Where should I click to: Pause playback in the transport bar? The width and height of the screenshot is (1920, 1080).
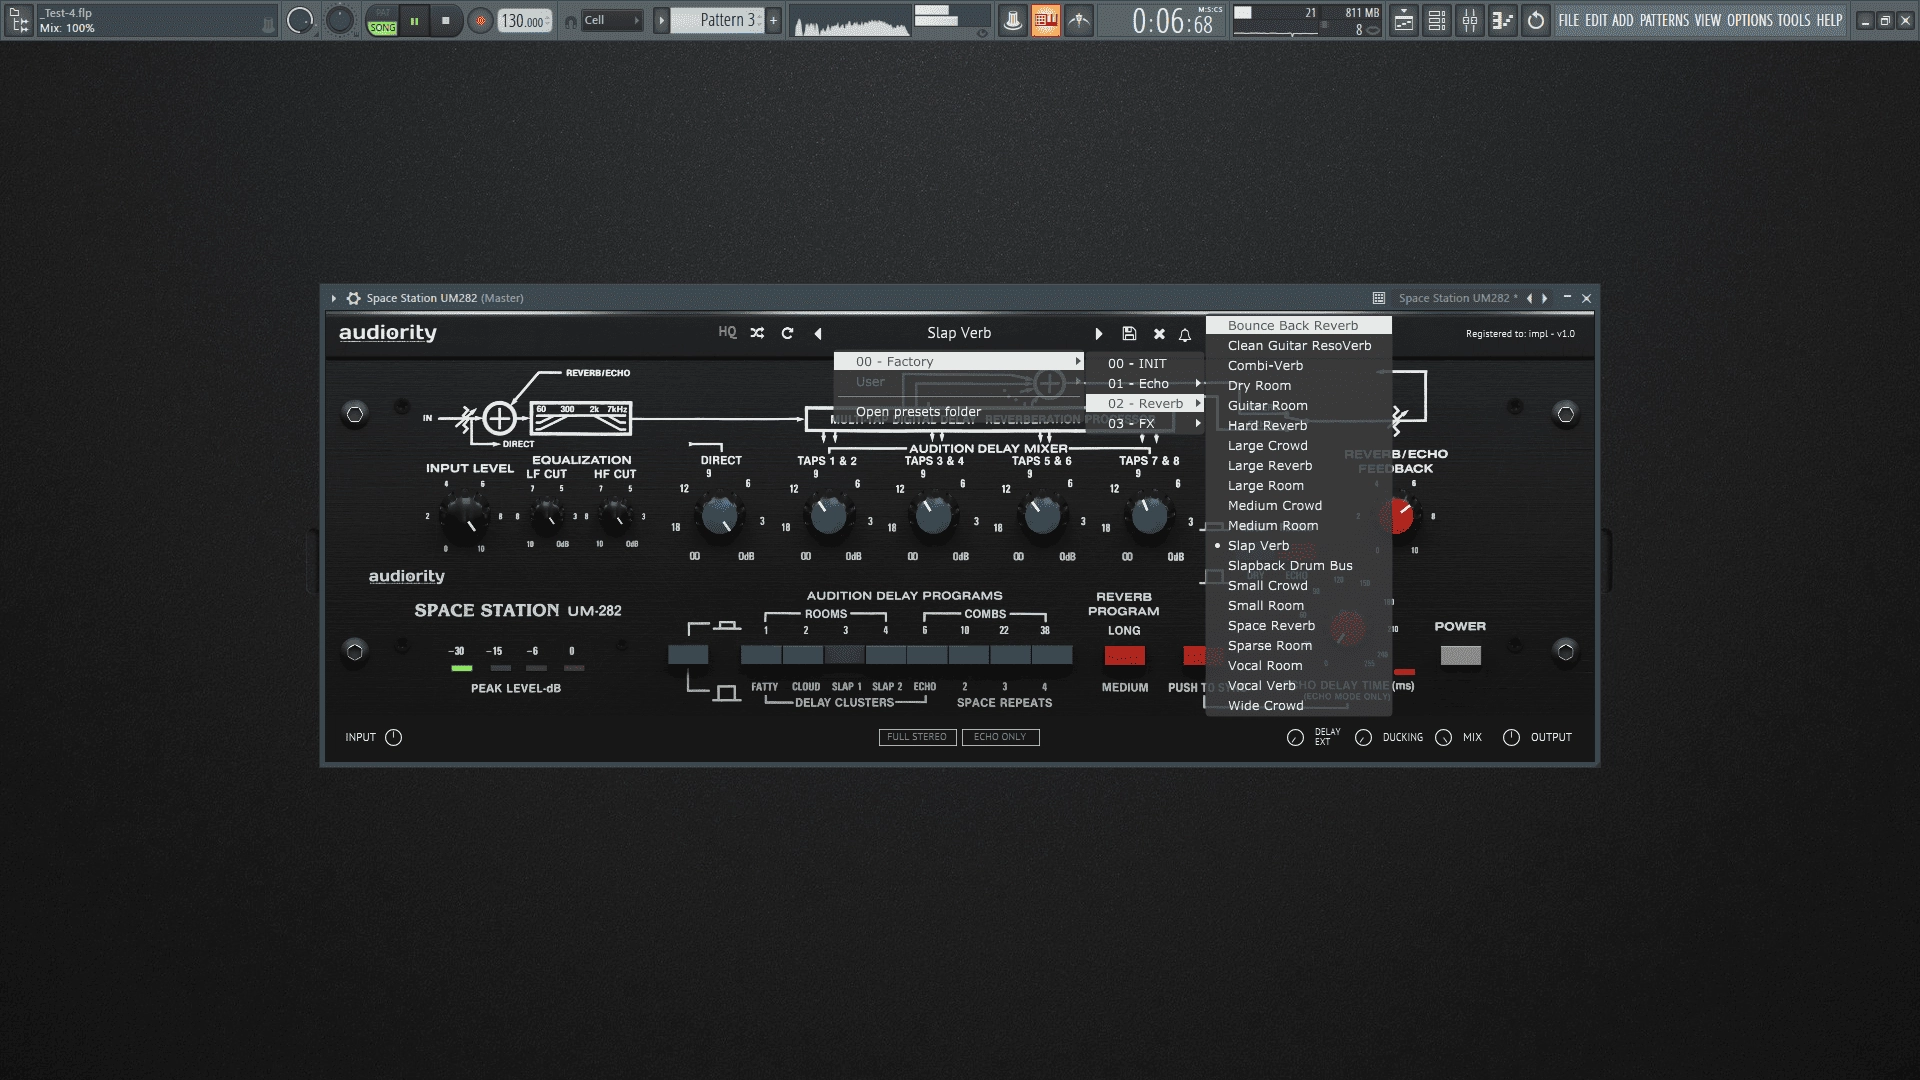click(x=414, y=20)
